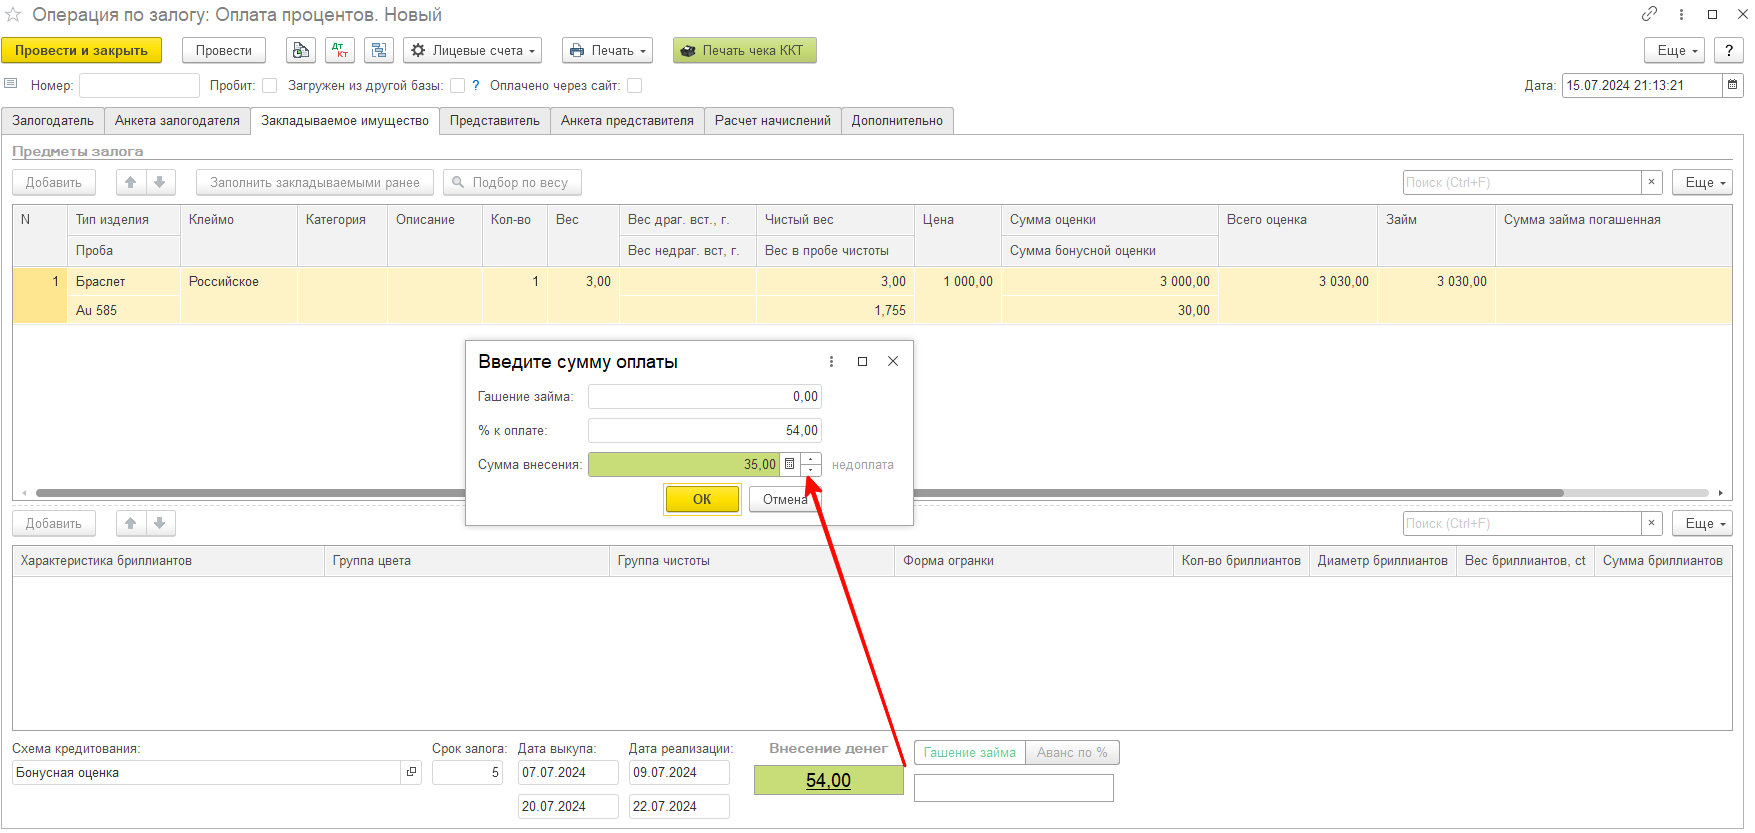Clear the upper table search field
The width and height of the screenshot is (1755, 833).
click(x=1651, y=182)
